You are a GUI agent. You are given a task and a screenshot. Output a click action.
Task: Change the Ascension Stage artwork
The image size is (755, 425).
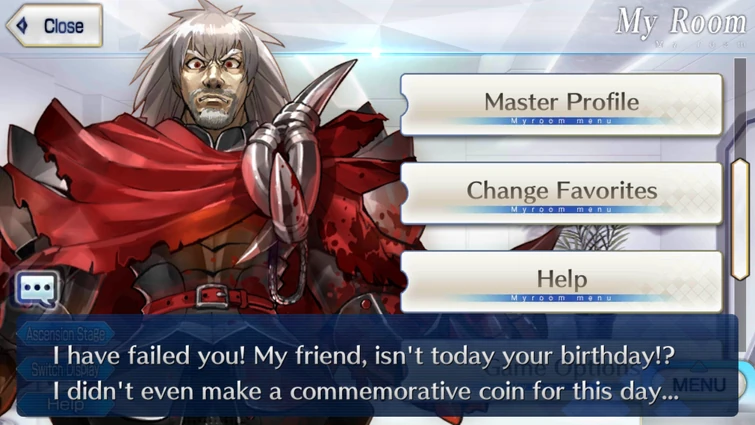click(65, 334)
